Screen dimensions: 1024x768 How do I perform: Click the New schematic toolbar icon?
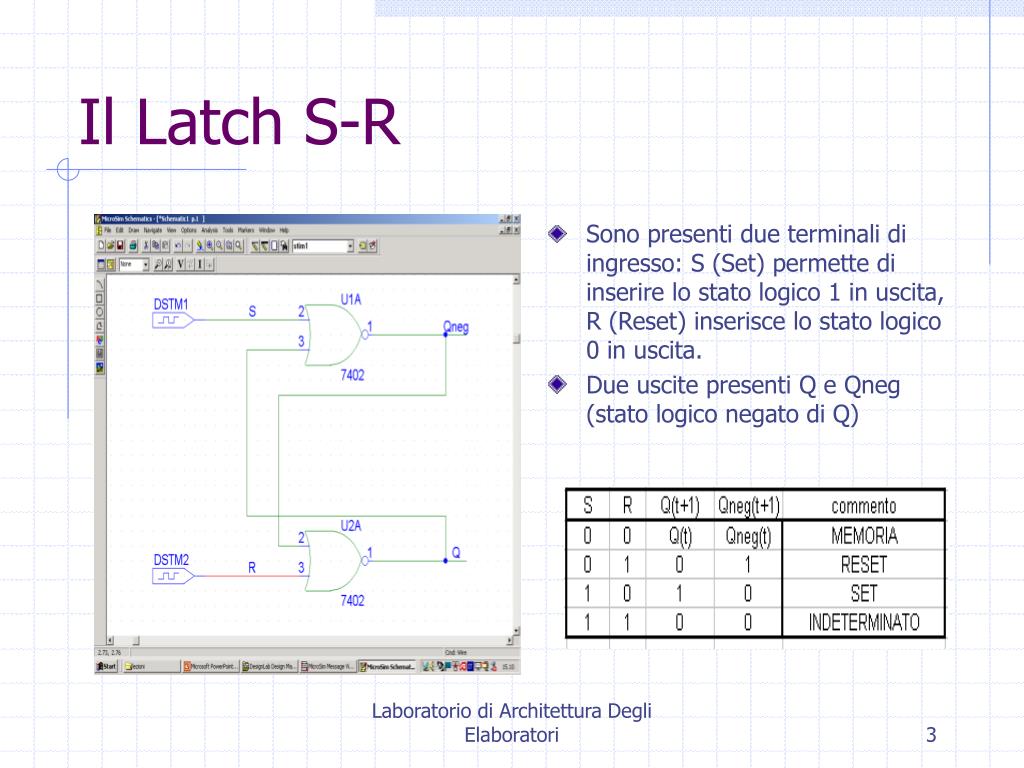(x=101, y=246)
